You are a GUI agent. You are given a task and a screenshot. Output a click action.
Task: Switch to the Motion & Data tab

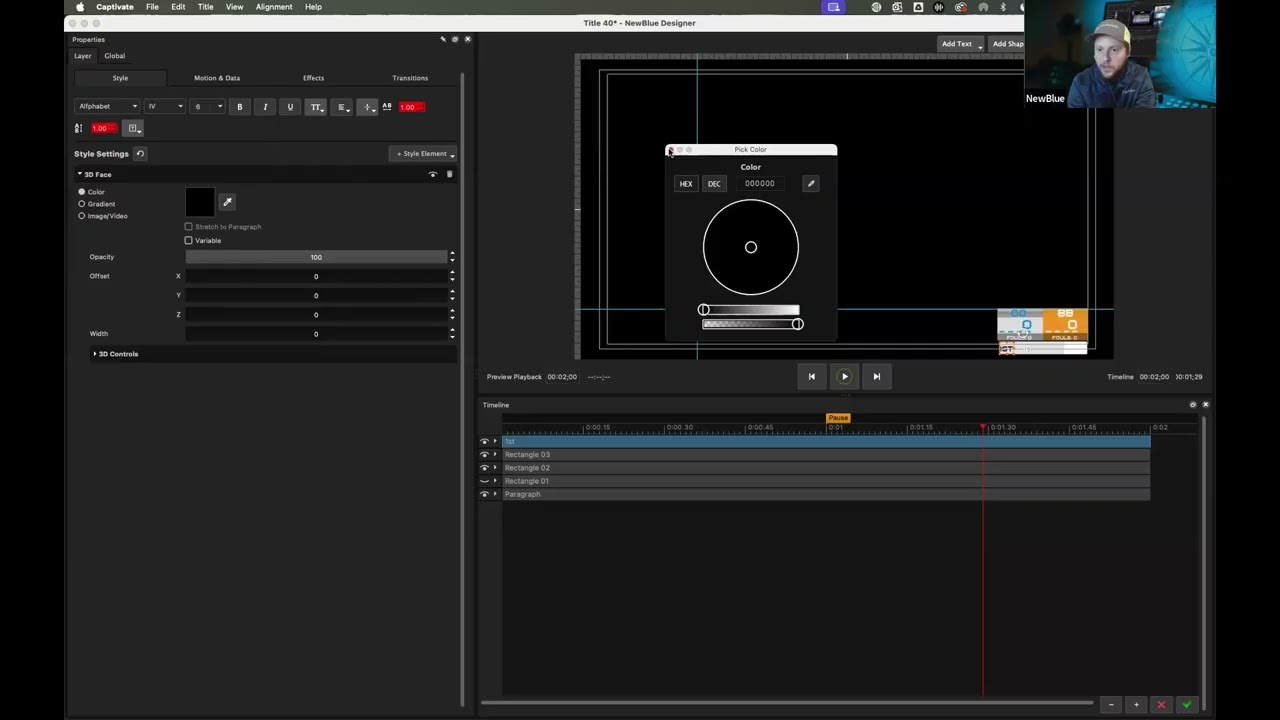(217, 78)
